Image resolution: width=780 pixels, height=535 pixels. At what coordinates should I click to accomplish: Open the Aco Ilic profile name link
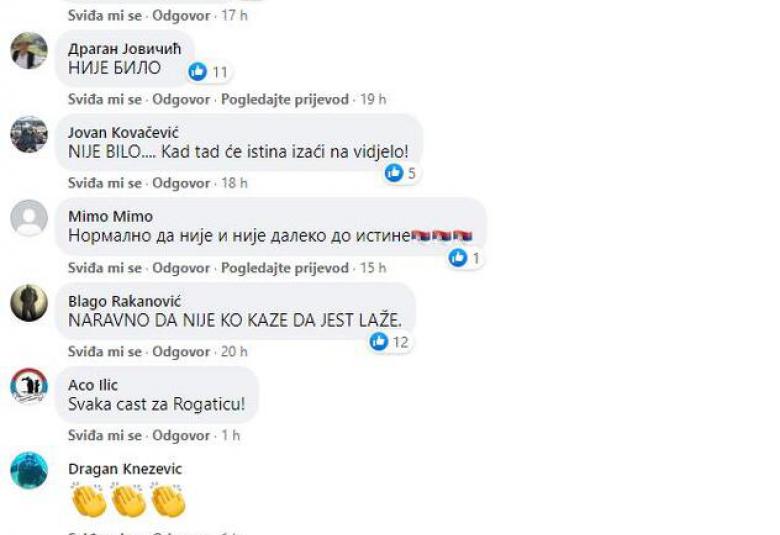[x=93, y=385]
